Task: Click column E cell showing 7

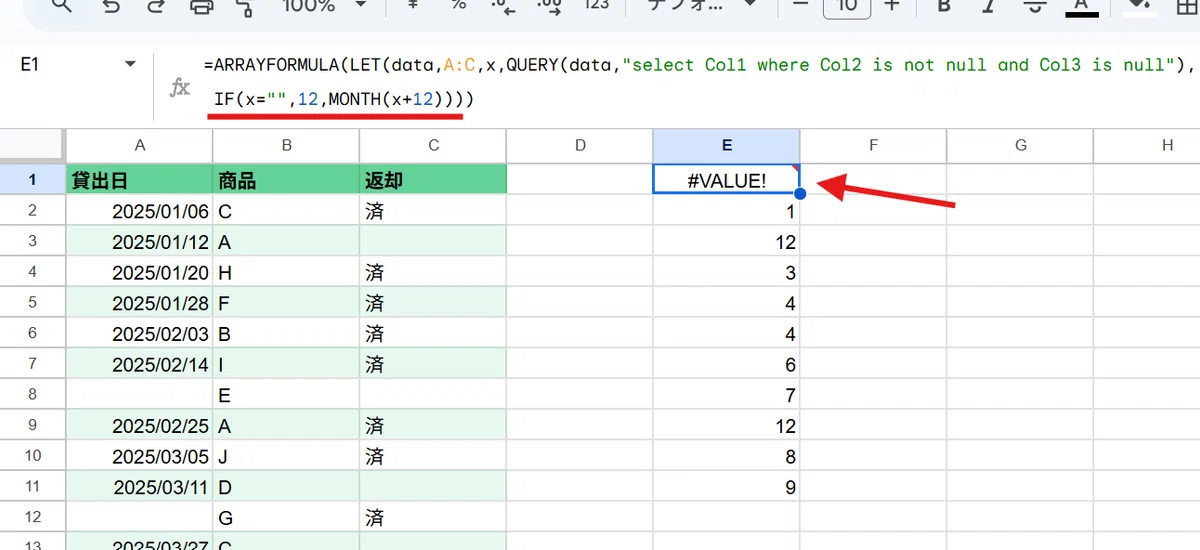Action: click(x=726, y=395)
